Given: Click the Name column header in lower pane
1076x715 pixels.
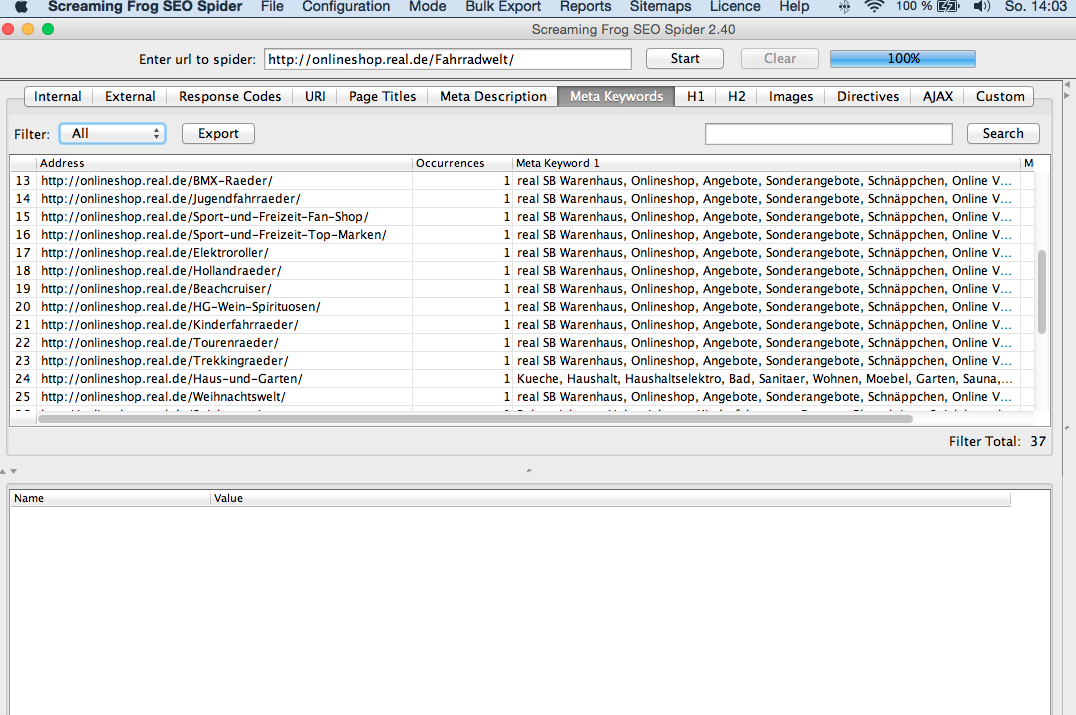Looking at the screenshot, I should coord(110,498).
